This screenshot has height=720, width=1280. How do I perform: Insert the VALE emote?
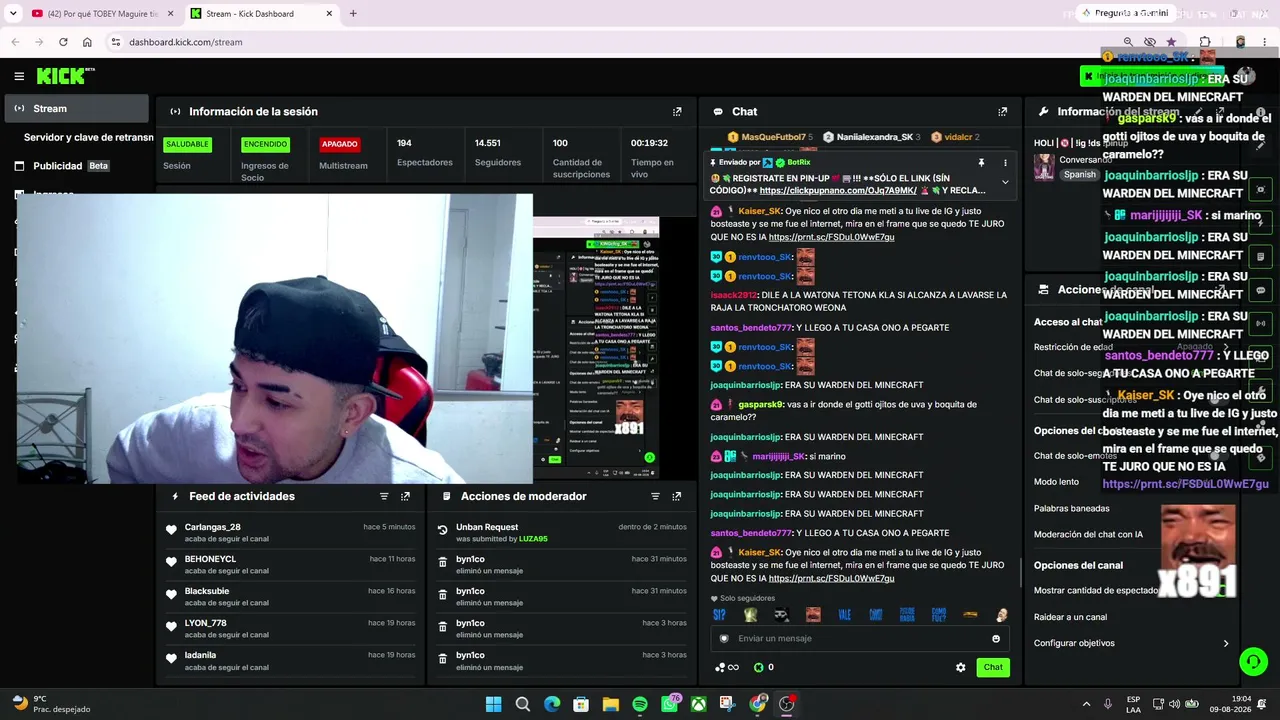pos(844,615)
